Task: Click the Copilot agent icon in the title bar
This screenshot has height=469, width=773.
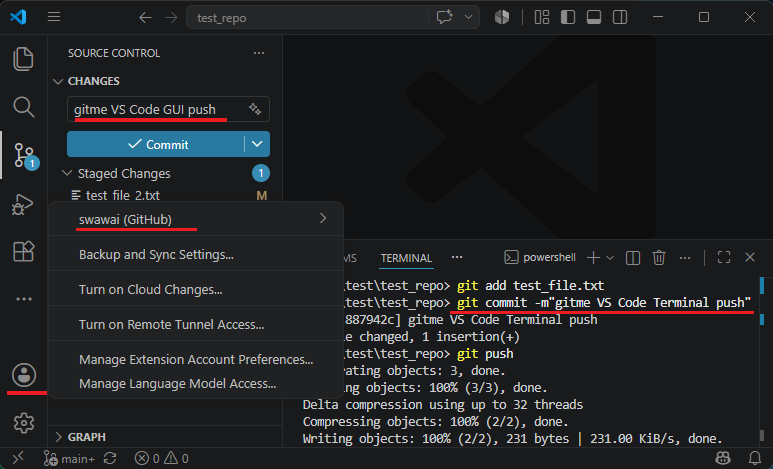Action: tap(502, 17)
